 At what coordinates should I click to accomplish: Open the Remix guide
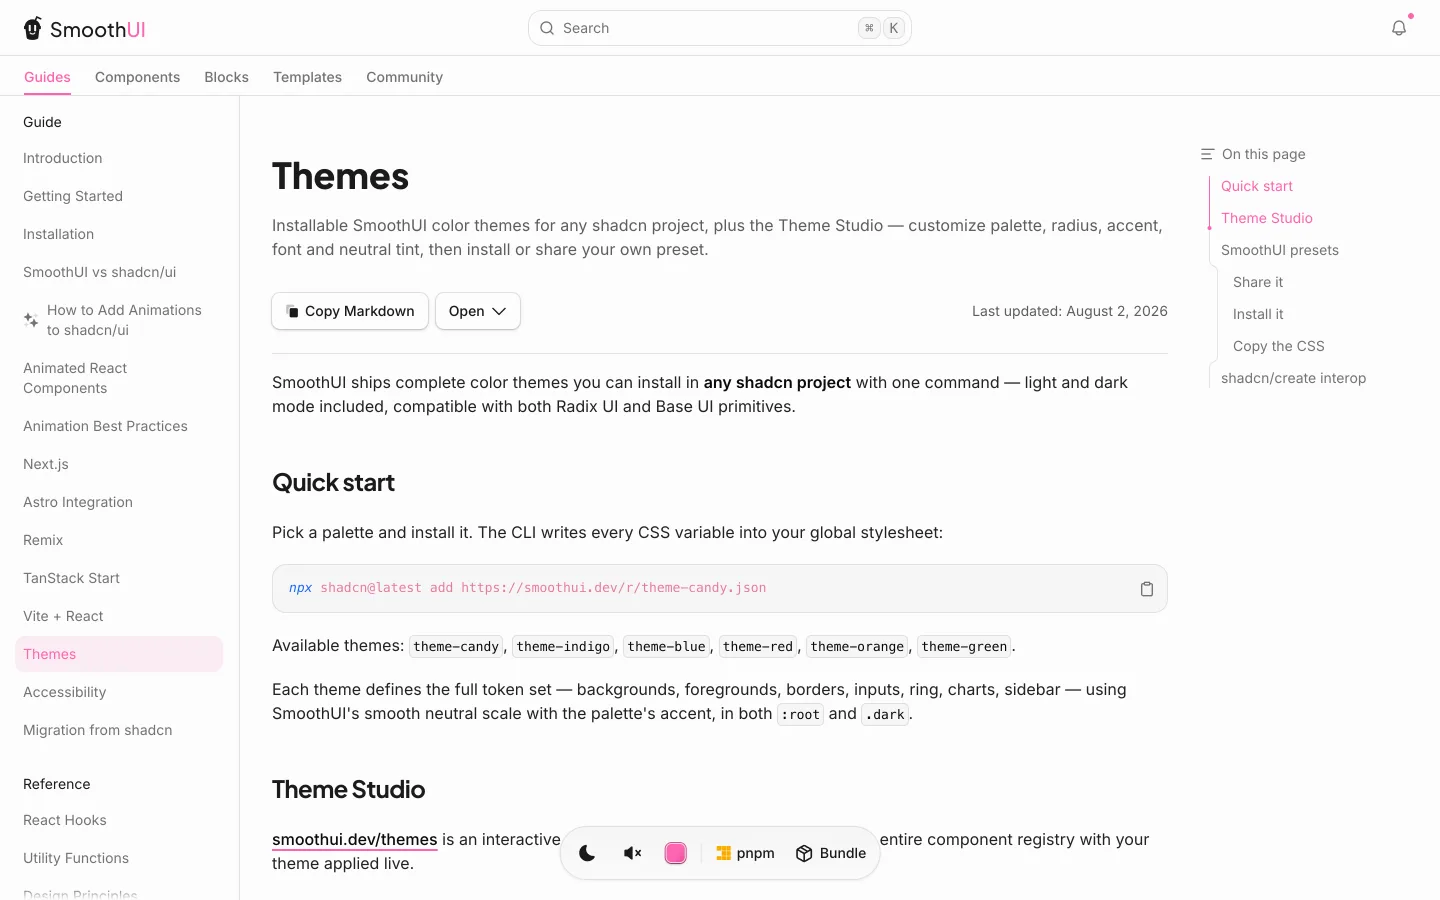pos(119,540)
